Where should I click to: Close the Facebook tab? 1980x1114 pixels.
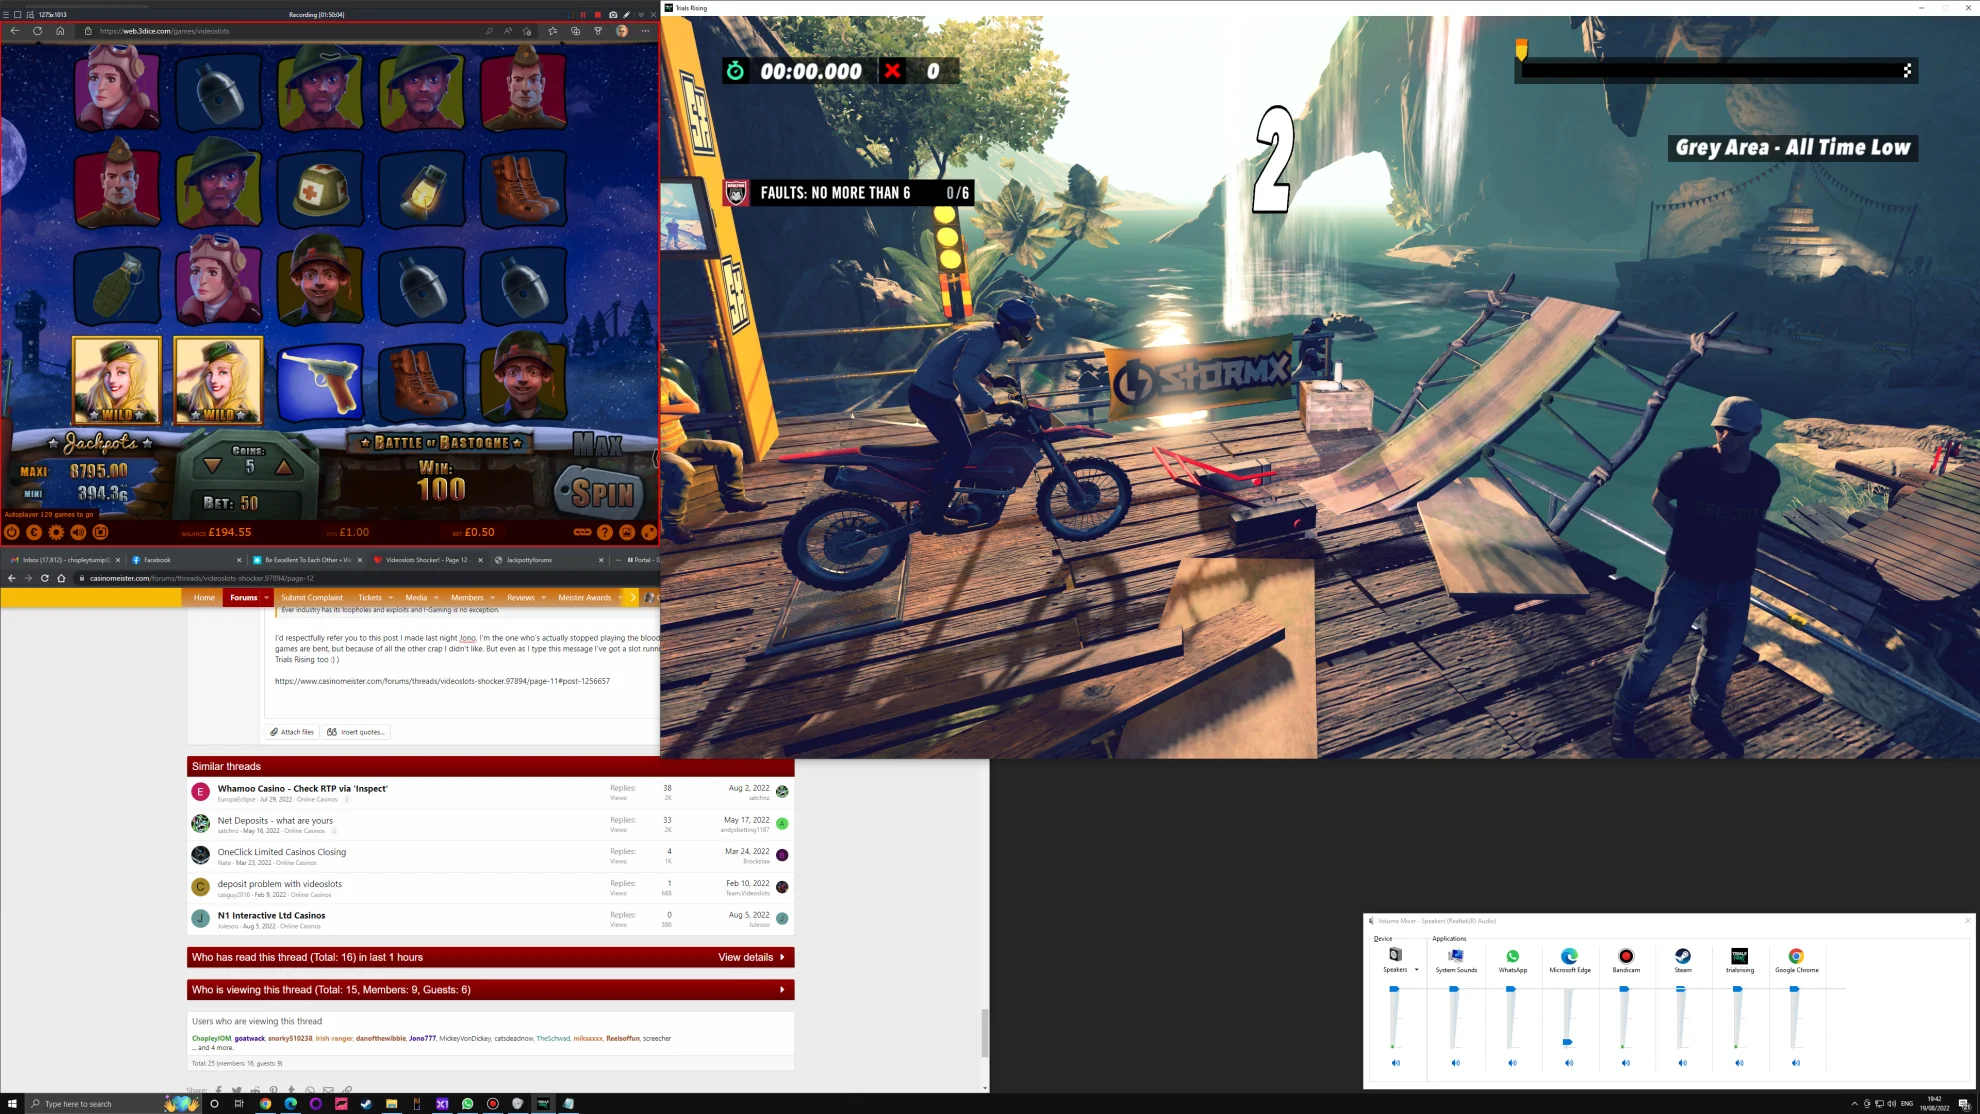coord(239,560)
